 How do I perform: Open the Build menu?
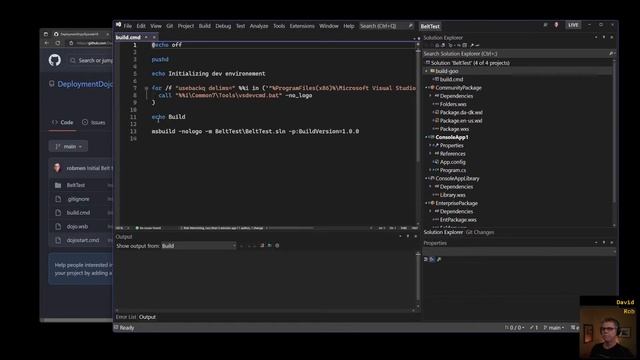tap(204, 26)
